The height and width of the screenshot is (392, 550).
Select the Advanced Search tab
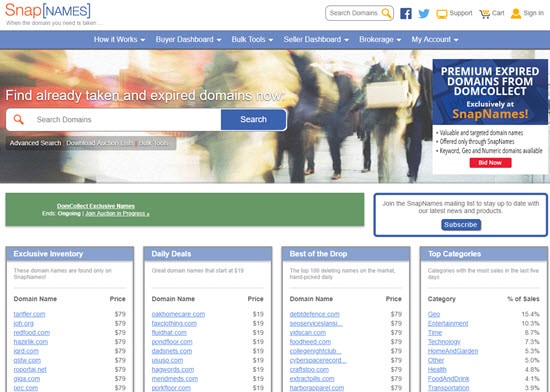click(x=35, y=143)
